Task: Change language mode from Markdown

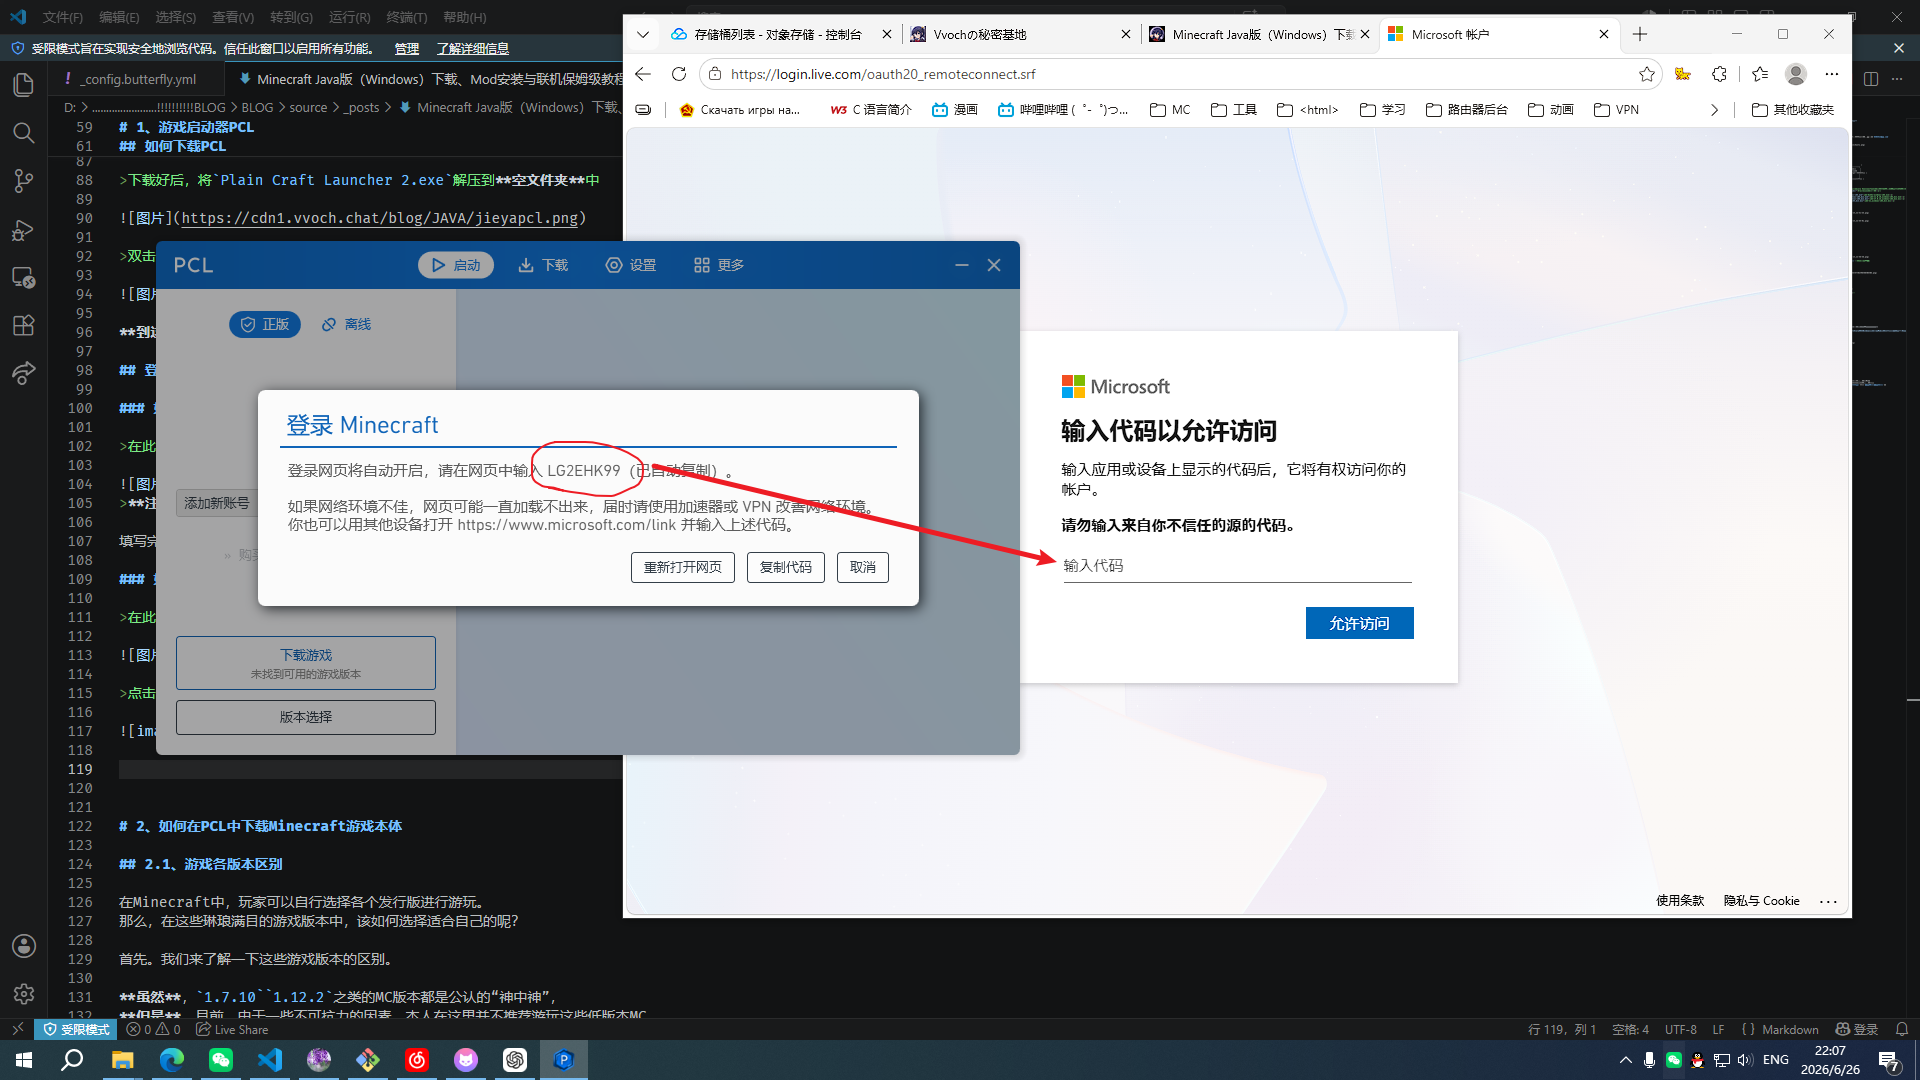Action: [1790, 1029]
